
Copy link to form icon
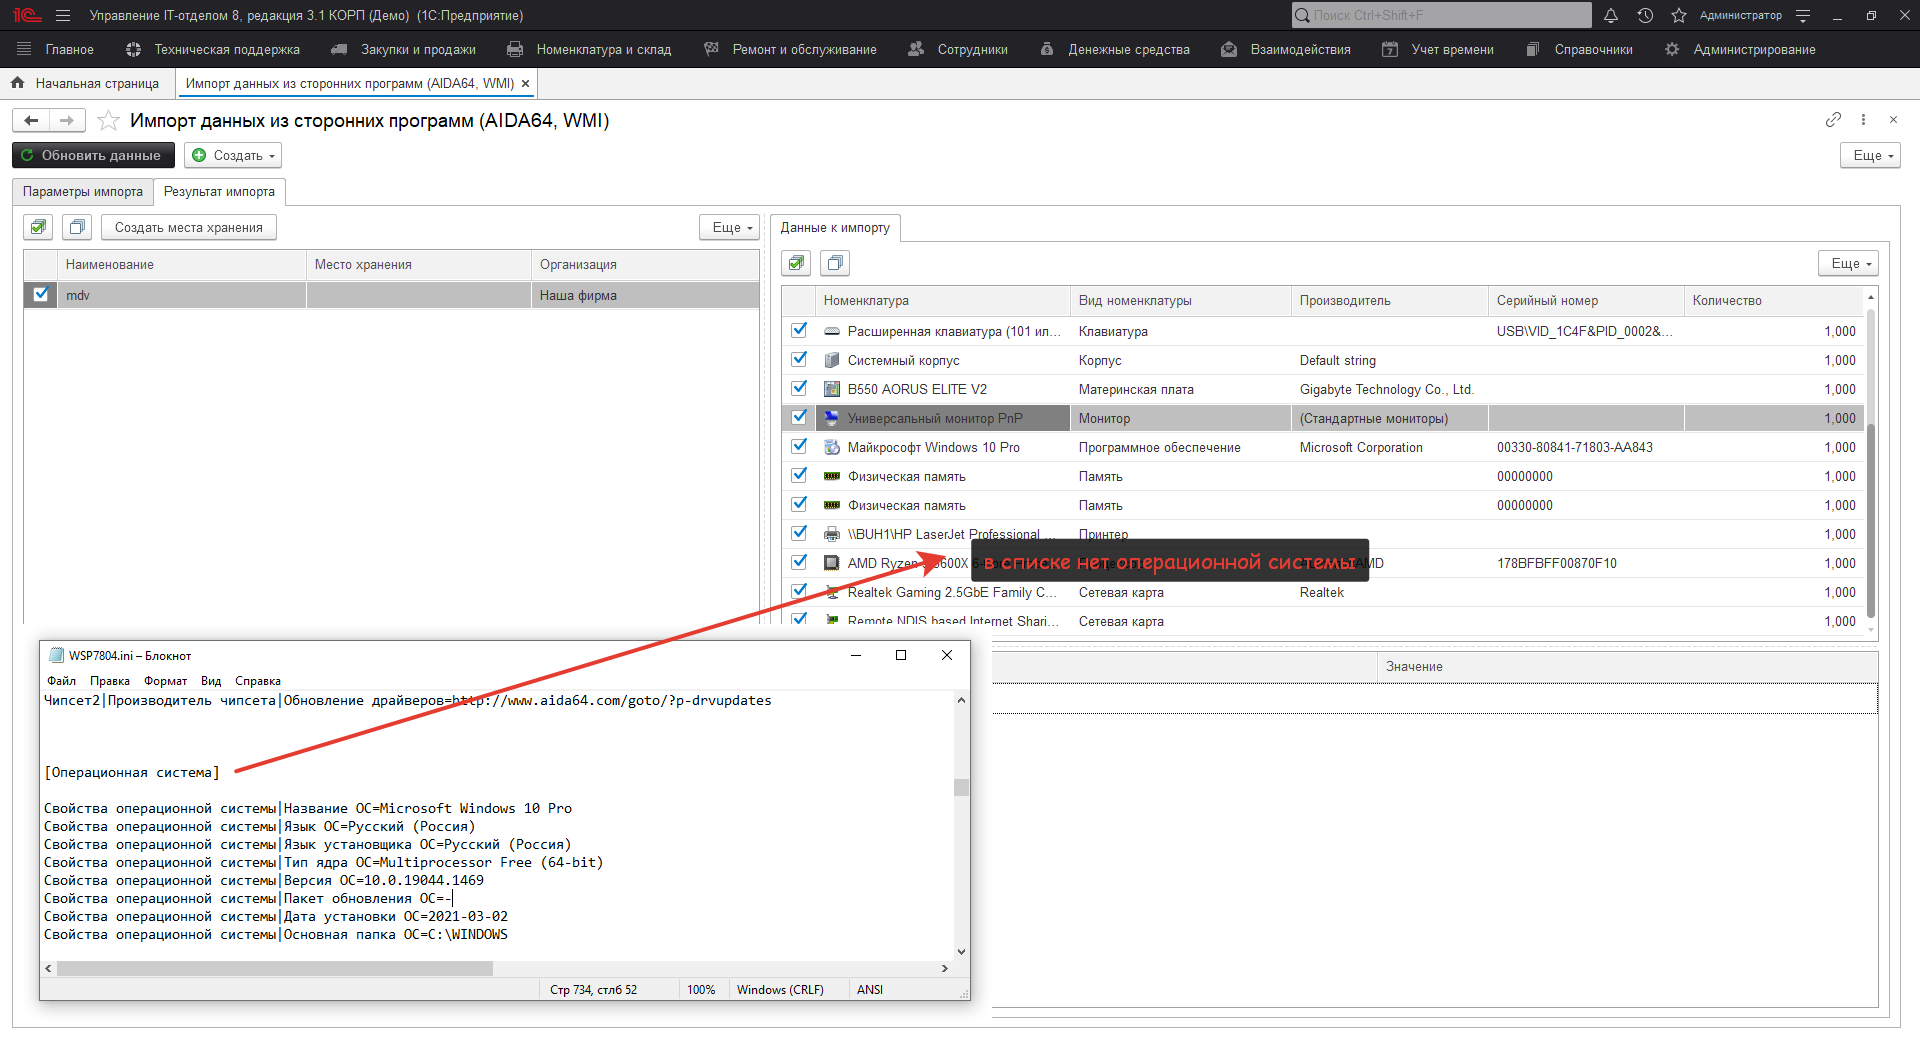[x=1832, y=120]
